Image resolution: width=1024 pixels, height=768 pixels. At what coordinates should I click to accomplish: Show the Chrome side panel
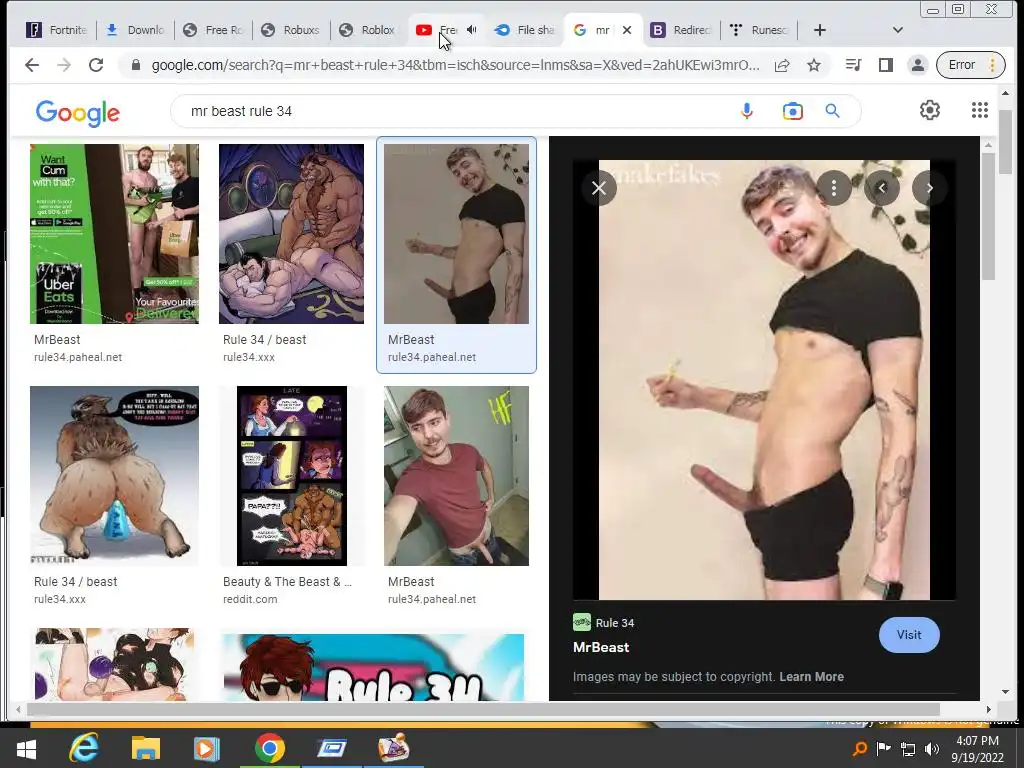(886, 65)
